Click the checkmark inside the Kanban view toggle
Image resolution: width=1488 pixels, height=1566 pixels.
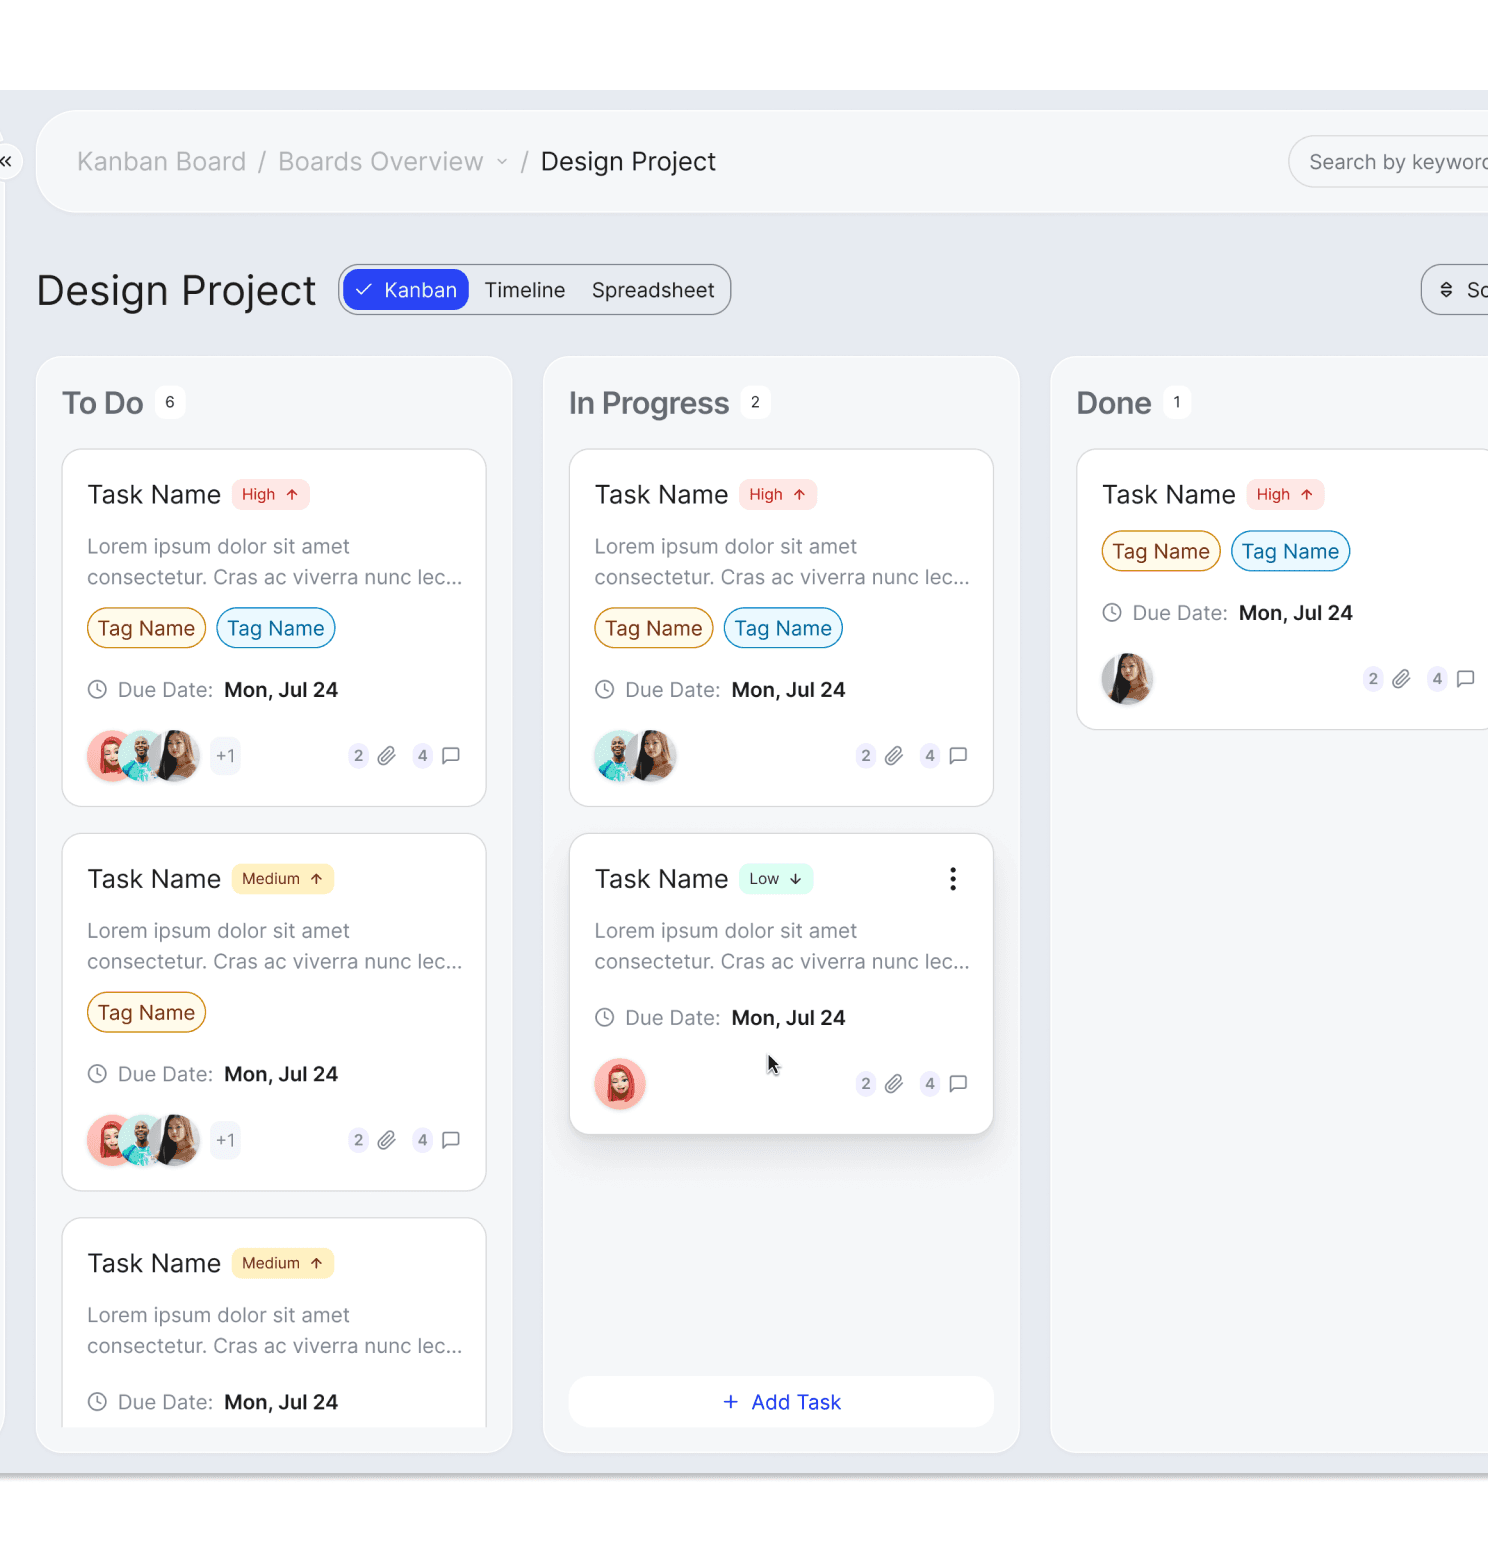coord(367,289)
